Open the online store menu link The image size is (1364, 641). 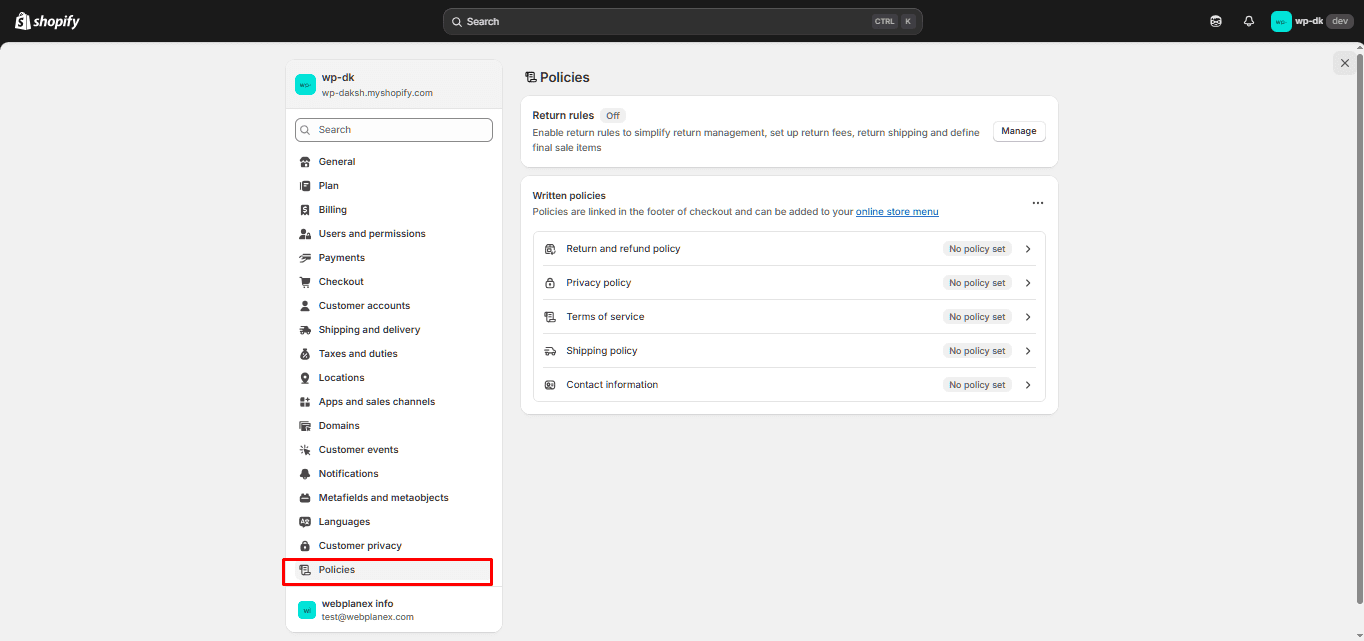point(897,211)
